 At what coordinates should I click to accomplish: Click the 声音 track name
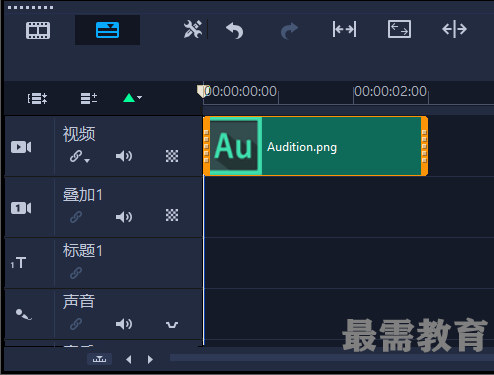[79, 301]
